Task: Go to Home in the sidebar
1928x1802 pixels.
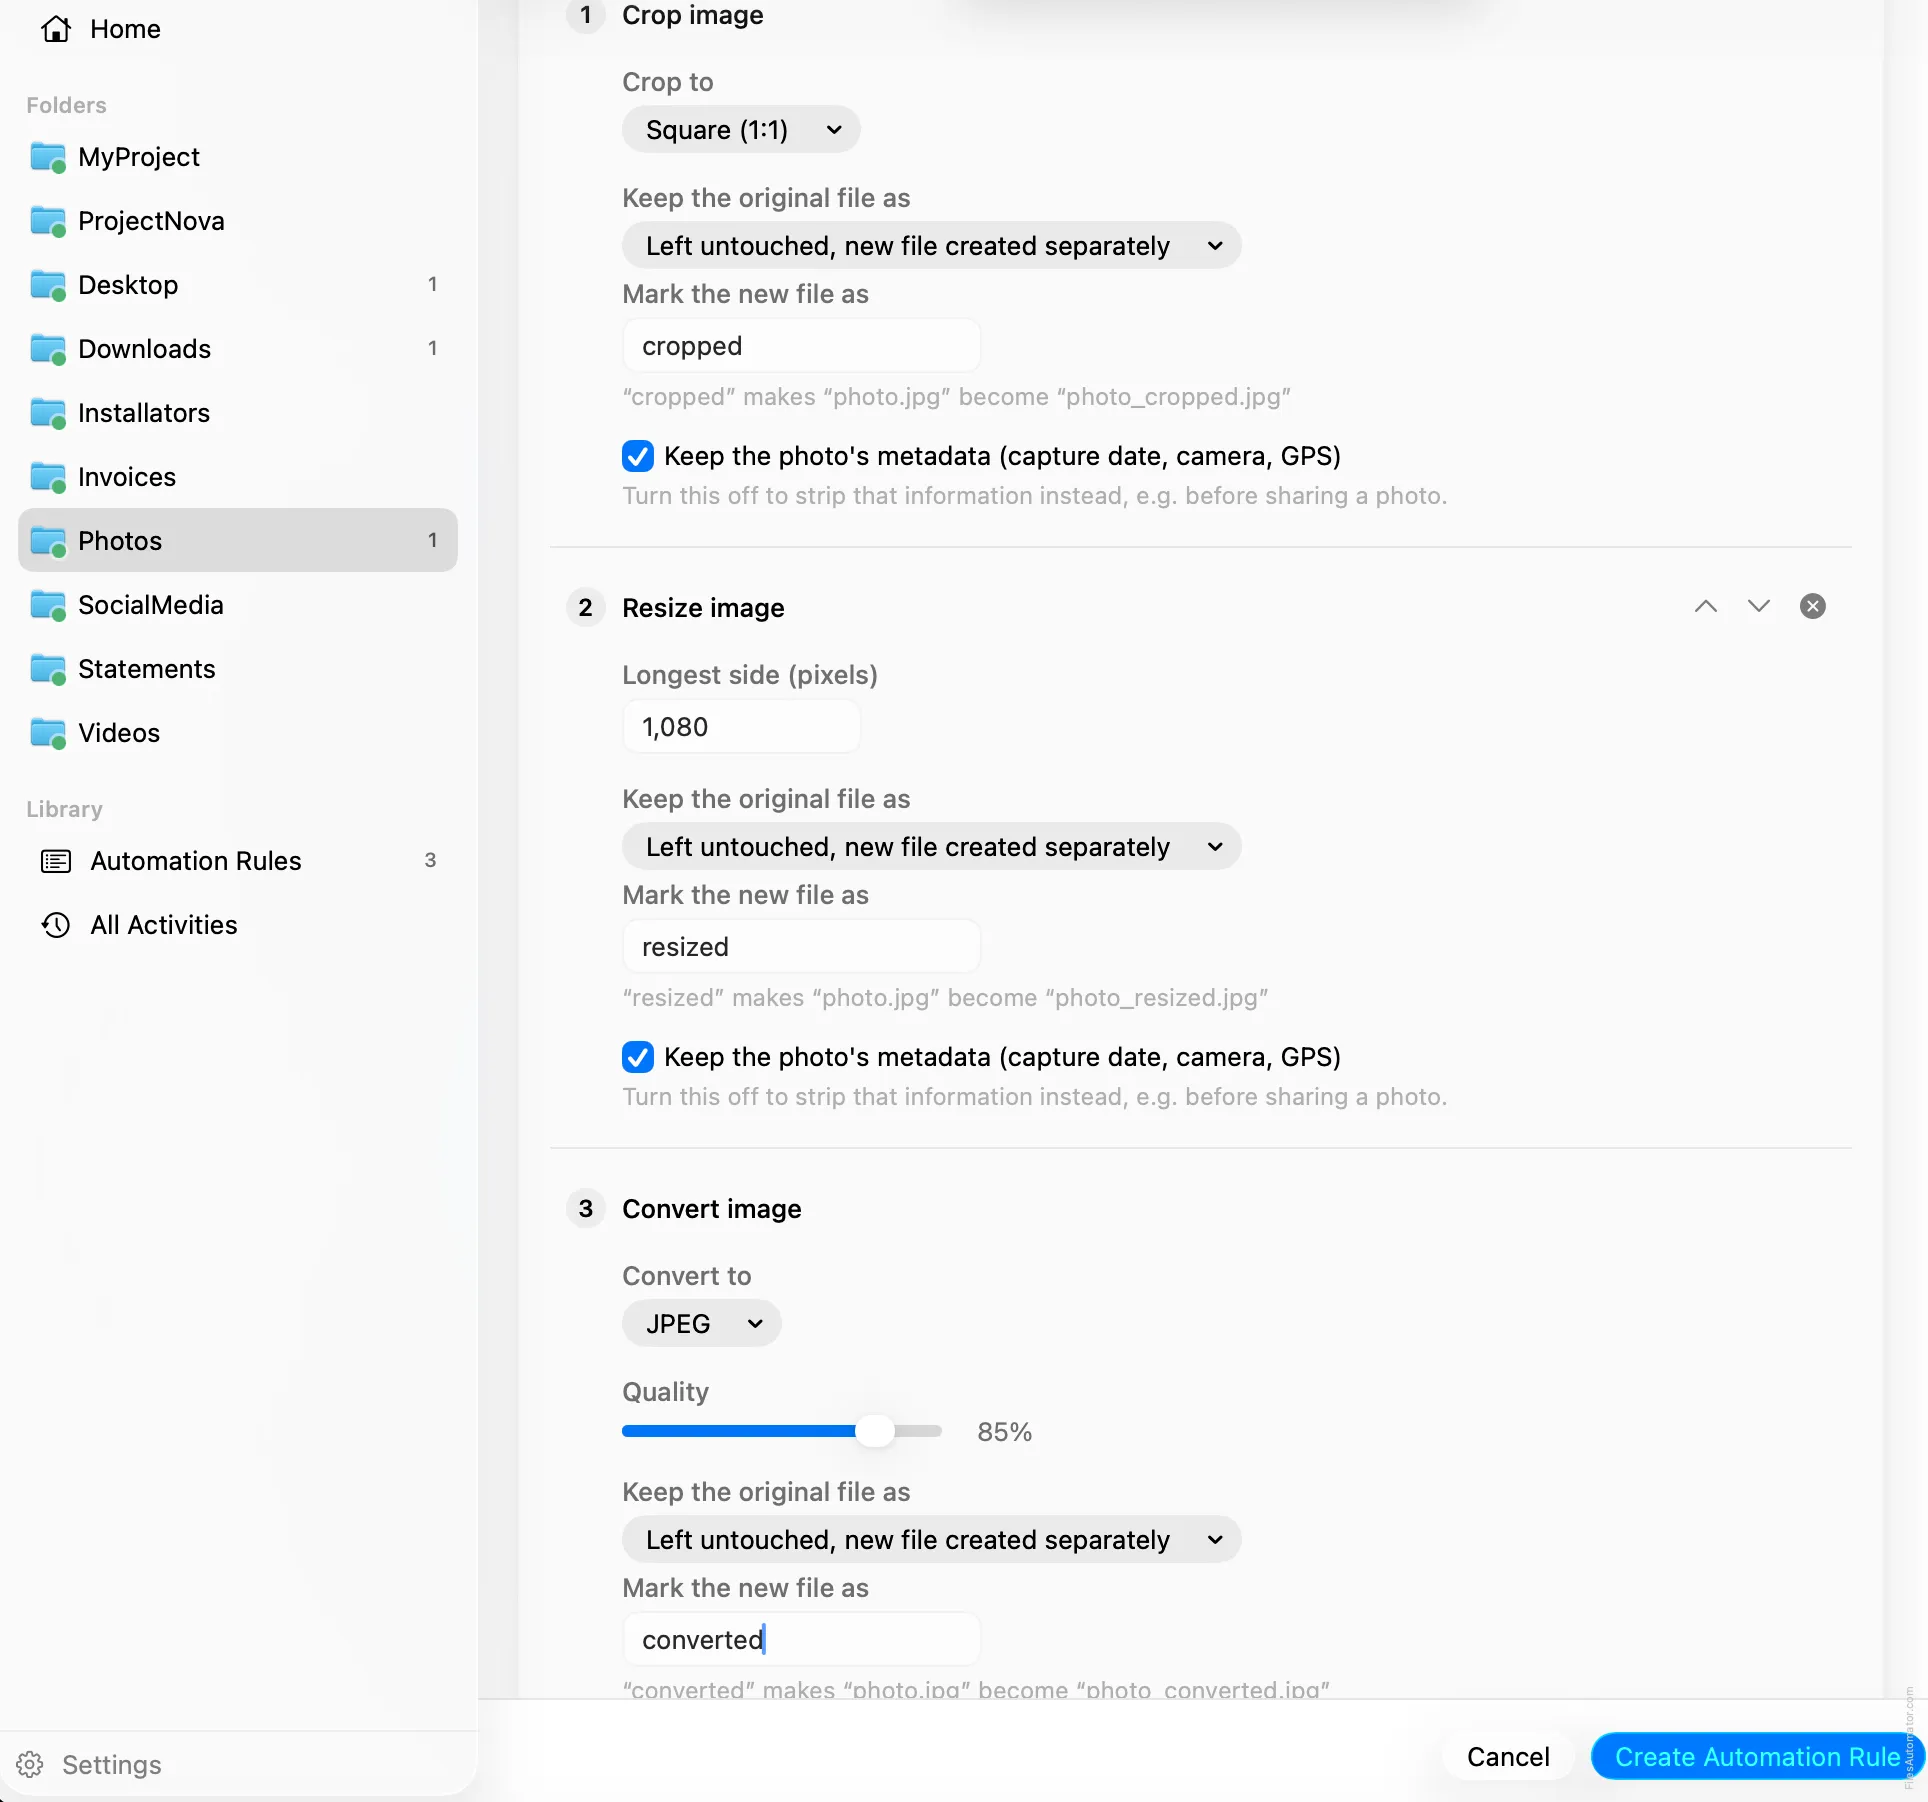Action: [238, 29]
